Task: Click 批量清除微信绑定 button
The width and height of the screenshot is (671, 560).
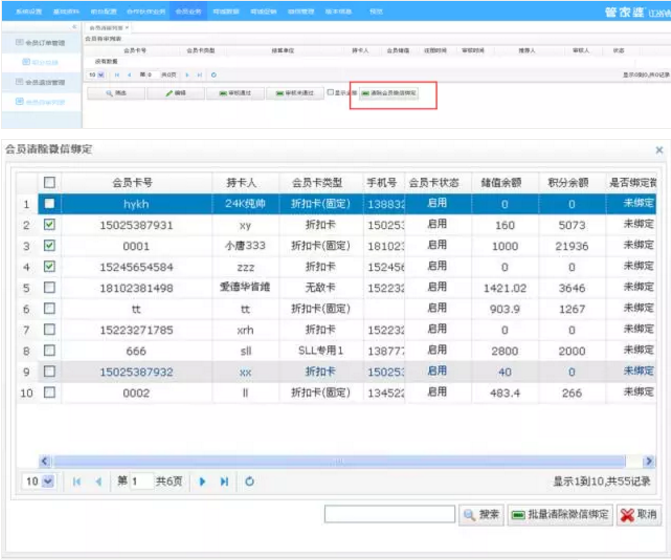Action: pyautogui.click(x=560, y=515)
